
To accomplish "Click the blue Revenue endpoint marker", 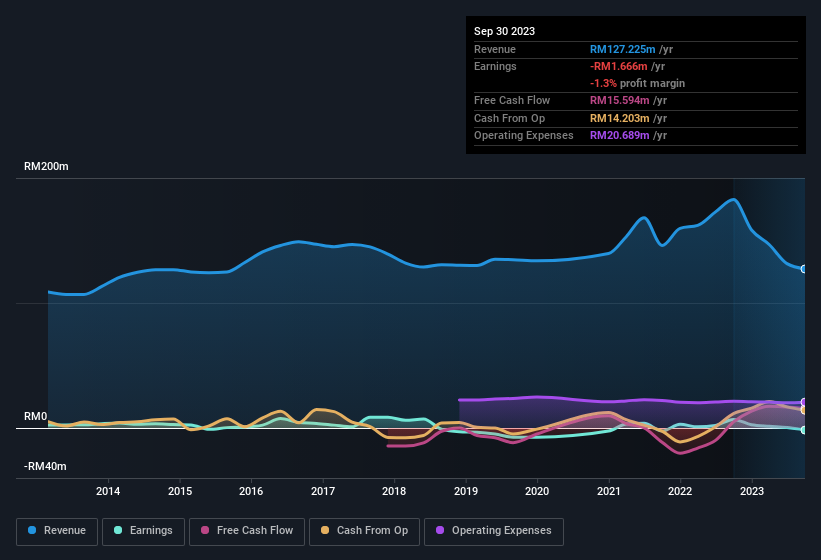I will coord(804,269).
